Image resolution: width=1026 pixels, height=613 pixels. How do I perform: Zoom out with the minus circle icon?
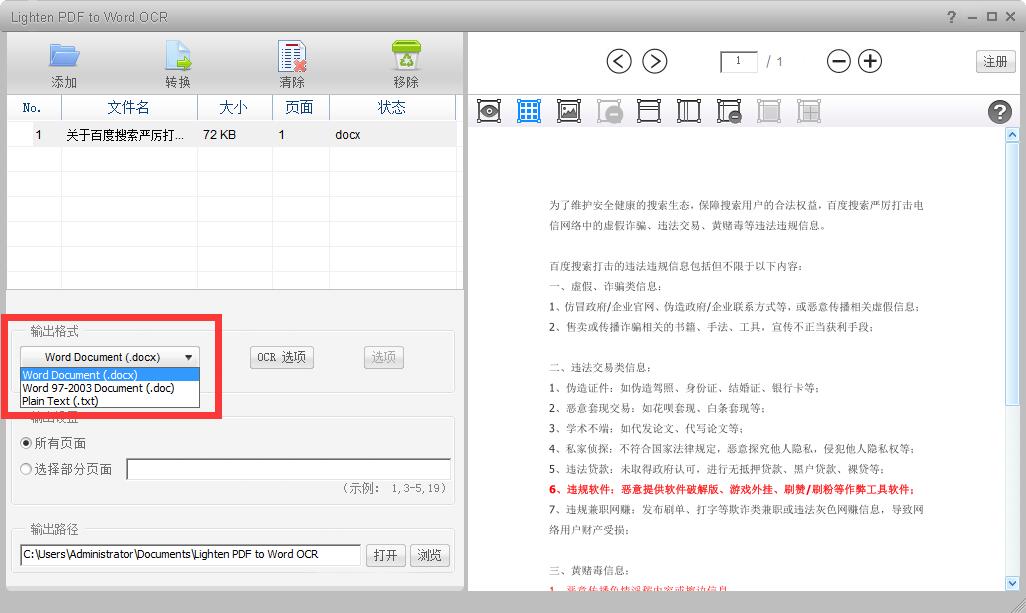point(838,61)
